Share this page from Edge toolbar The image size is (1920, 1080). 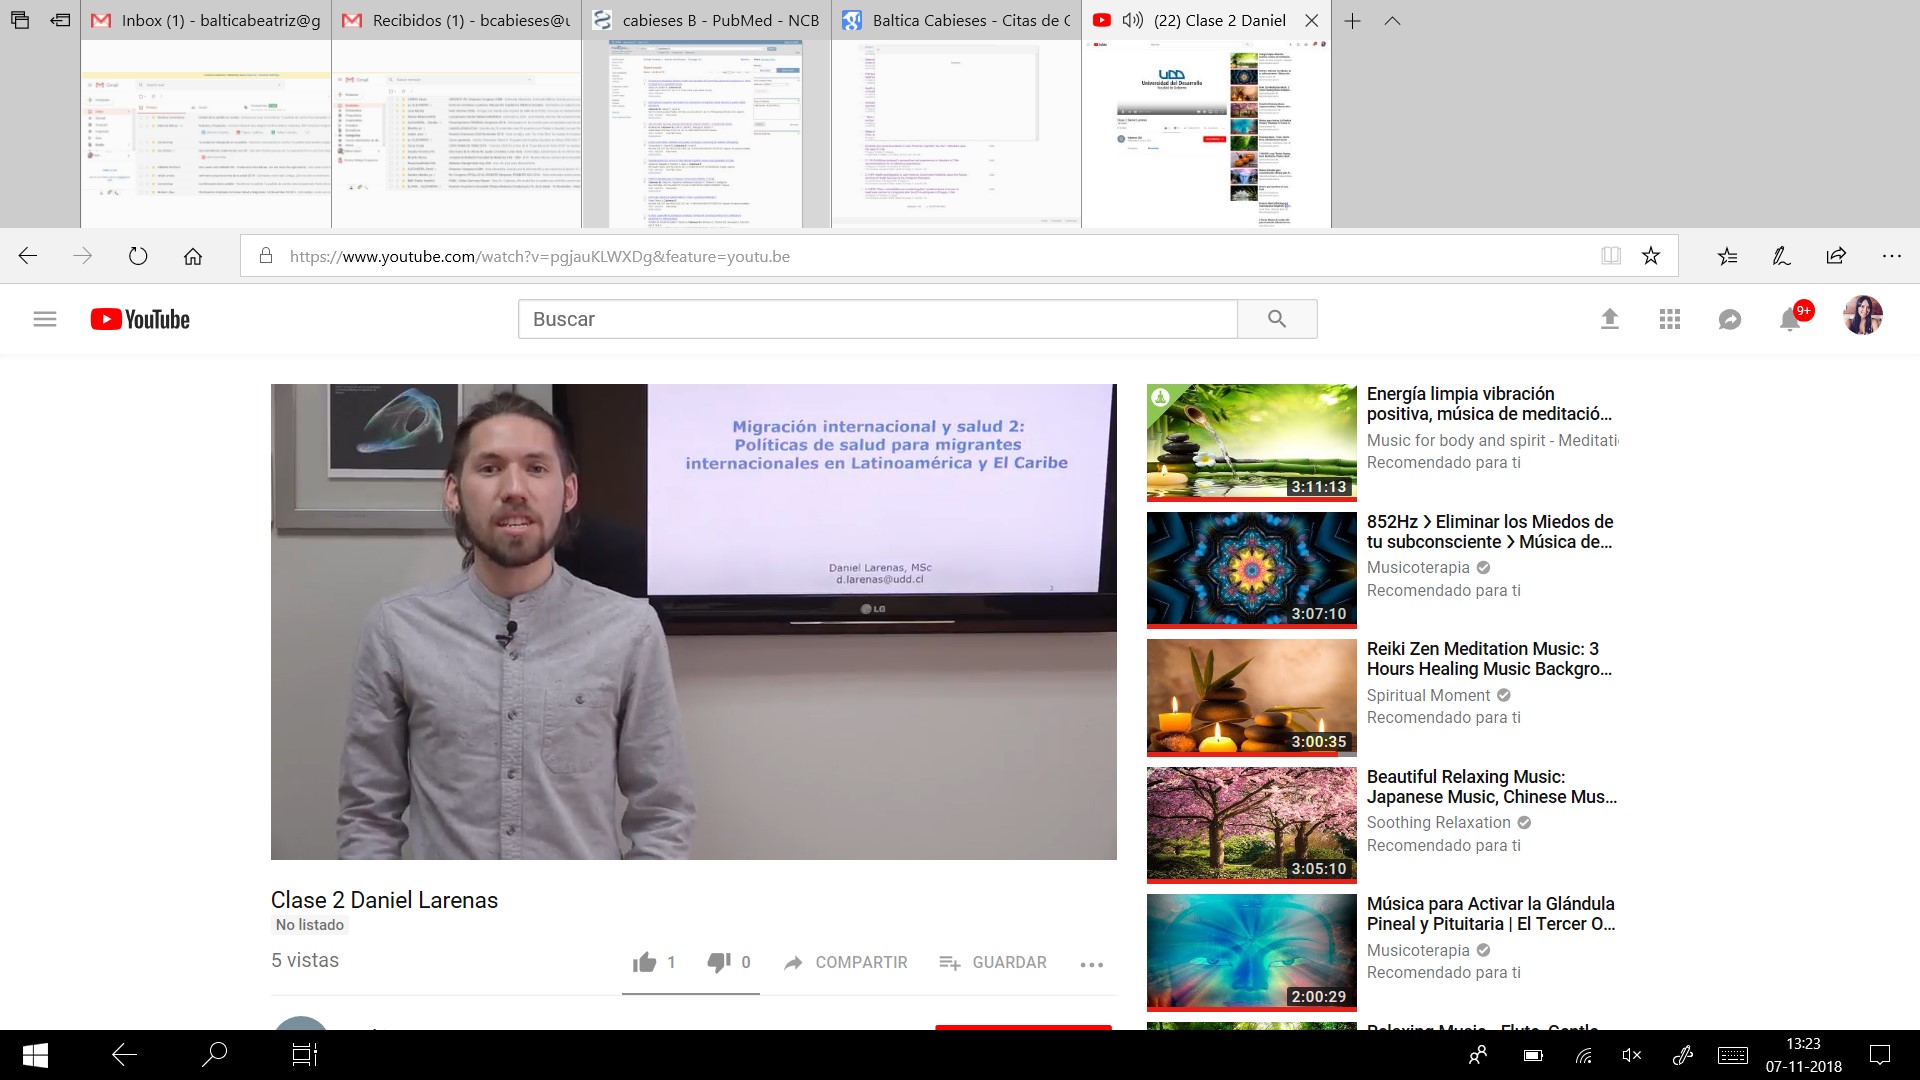tap(1836, 256)
